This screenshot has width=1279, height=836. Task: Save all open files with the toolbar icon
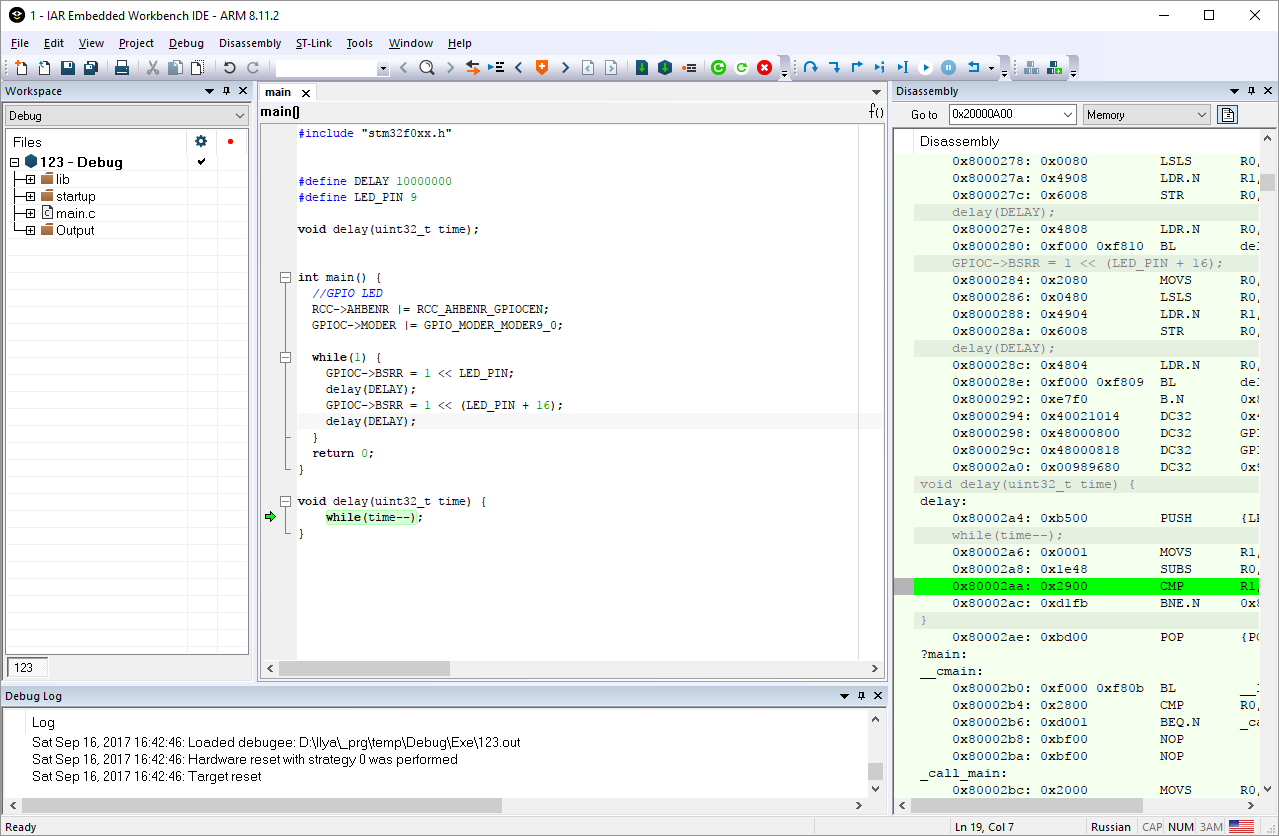pos(89,67)
